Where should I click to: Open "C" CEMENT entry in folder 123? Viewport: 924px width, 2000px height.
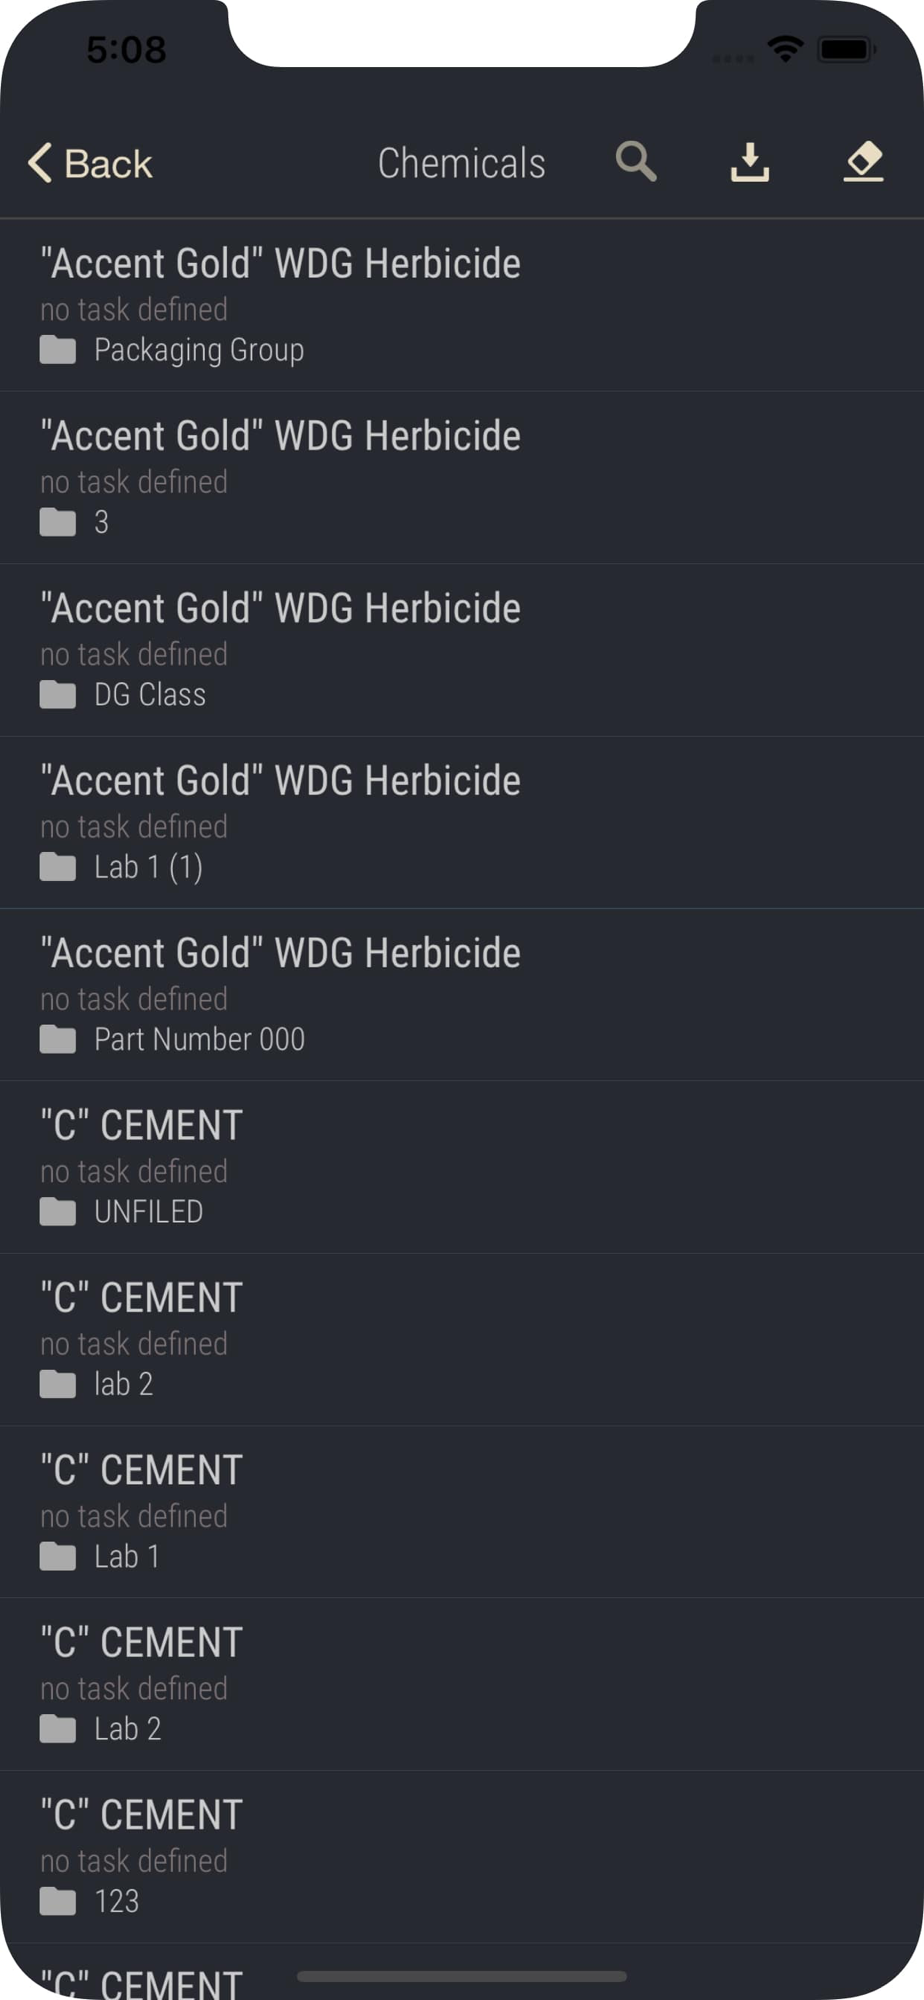click(x=462, y=1857)
